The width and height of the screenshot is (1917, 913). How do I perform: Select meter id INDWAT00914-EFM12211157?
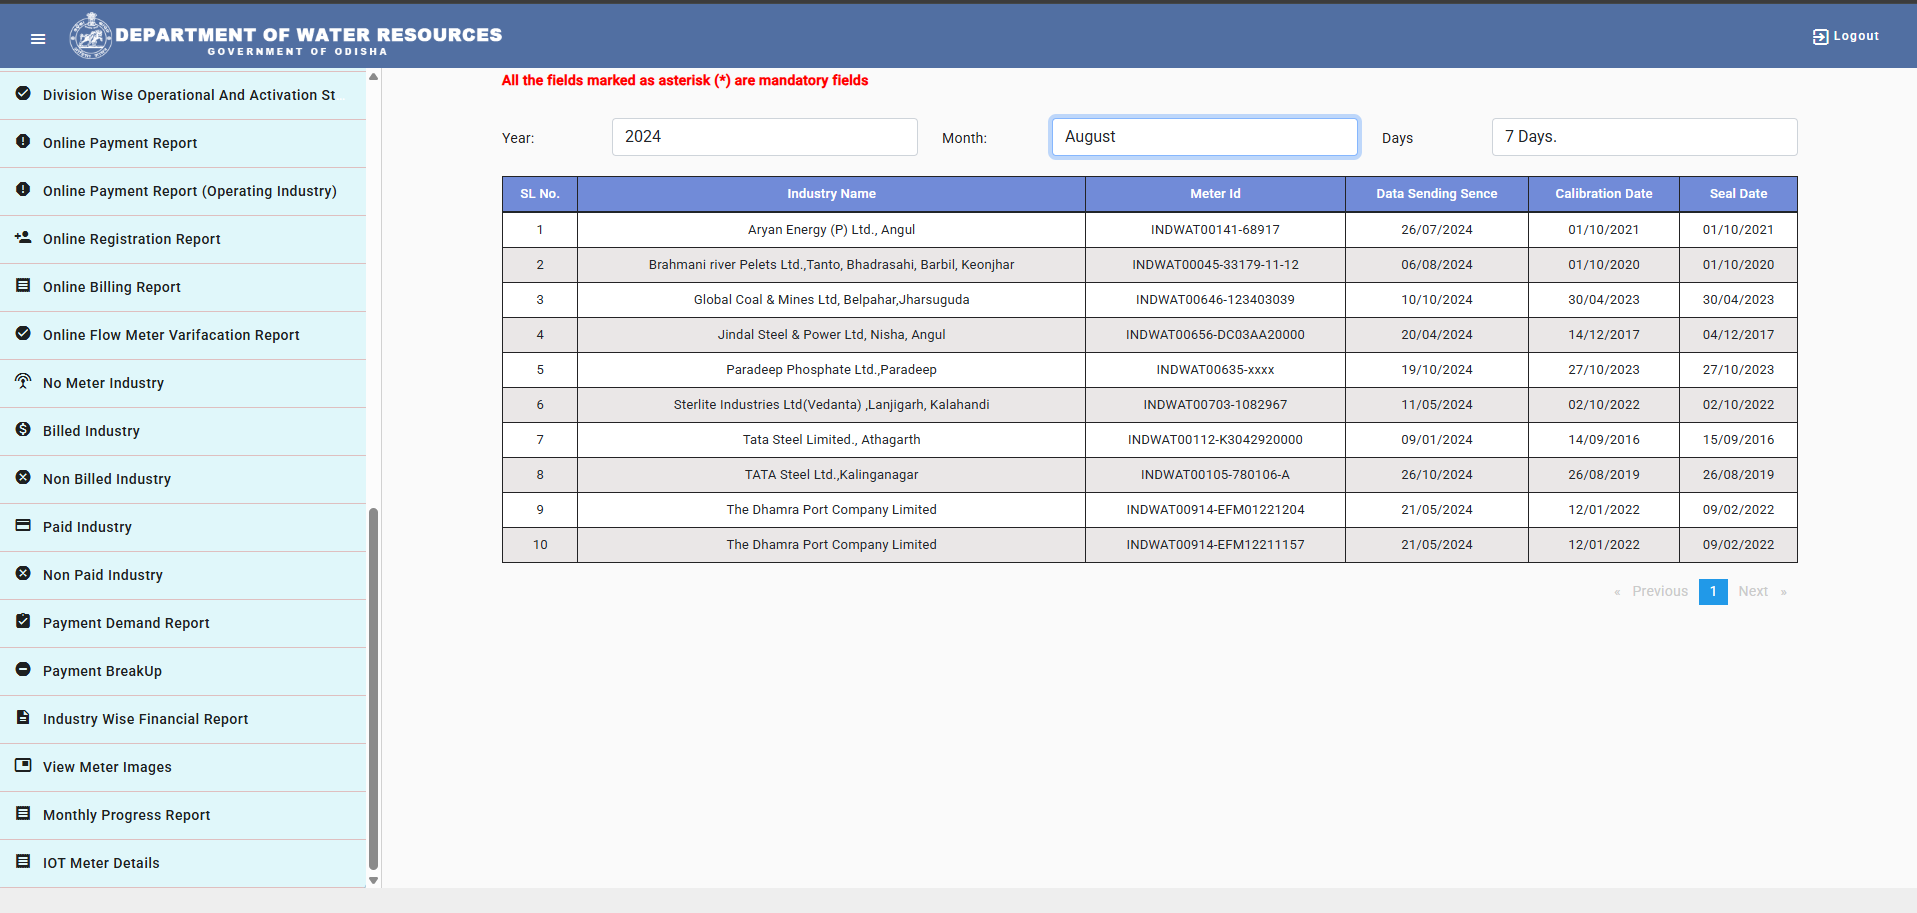point(1215,545)
